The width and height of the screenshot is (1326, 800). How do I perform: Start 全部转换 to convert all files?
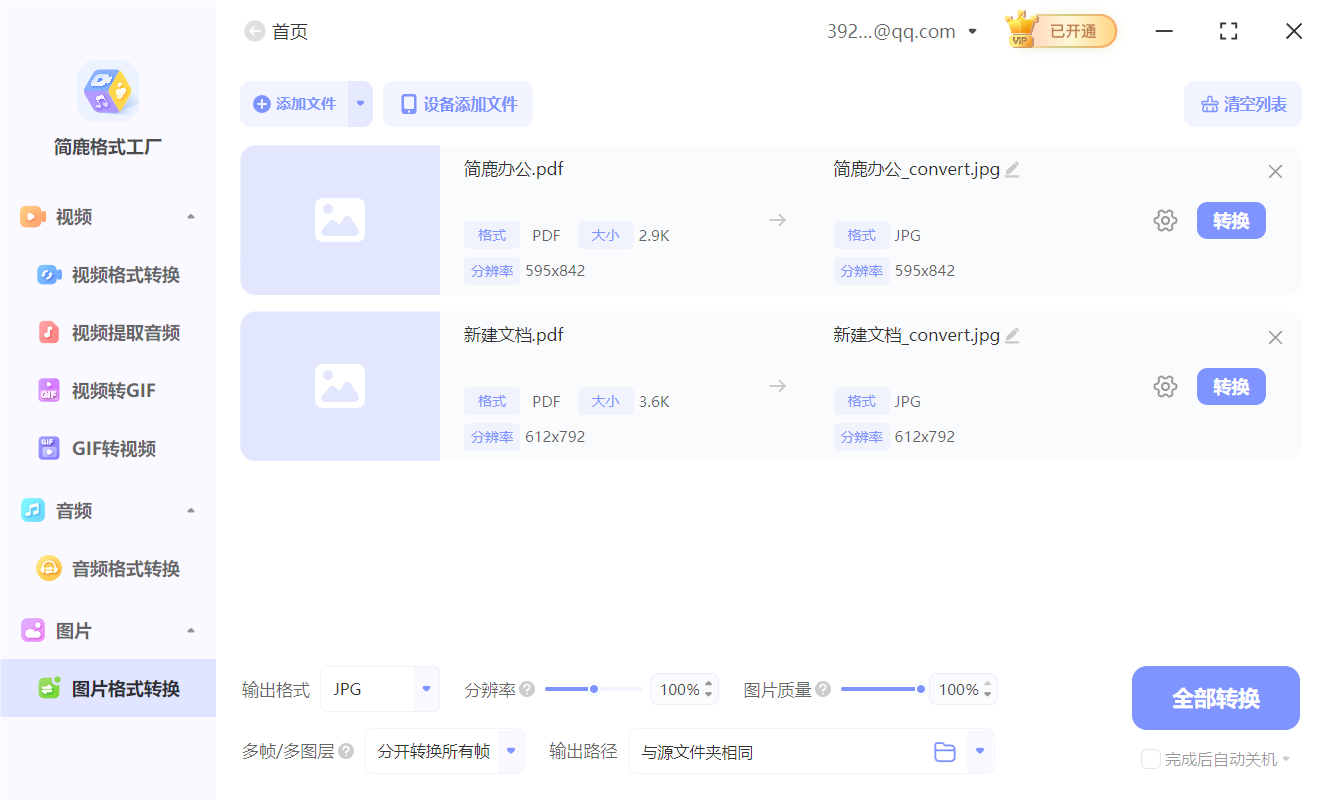pyautogui.click(x=1215, y=698)
